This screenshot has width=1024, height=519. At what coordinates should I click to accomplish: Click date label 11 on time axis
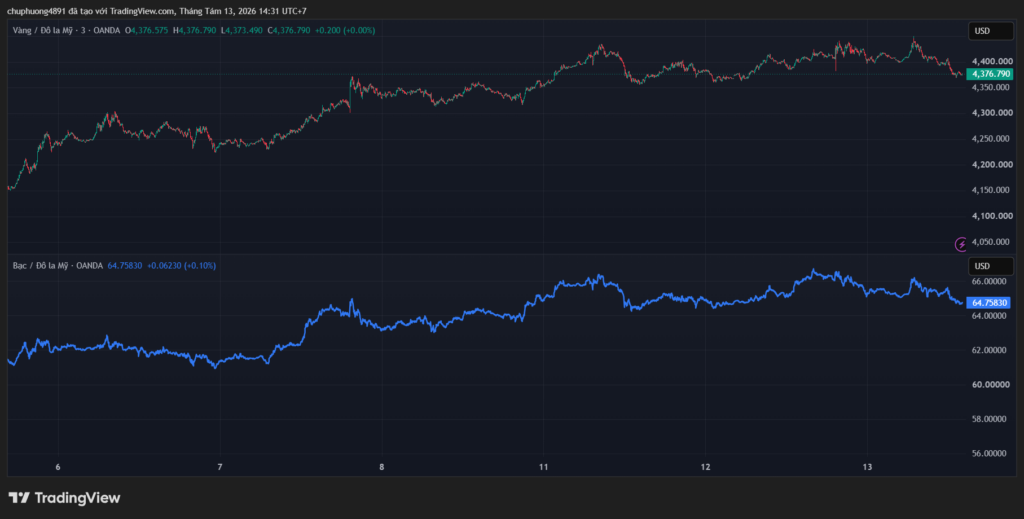(543, 467)
